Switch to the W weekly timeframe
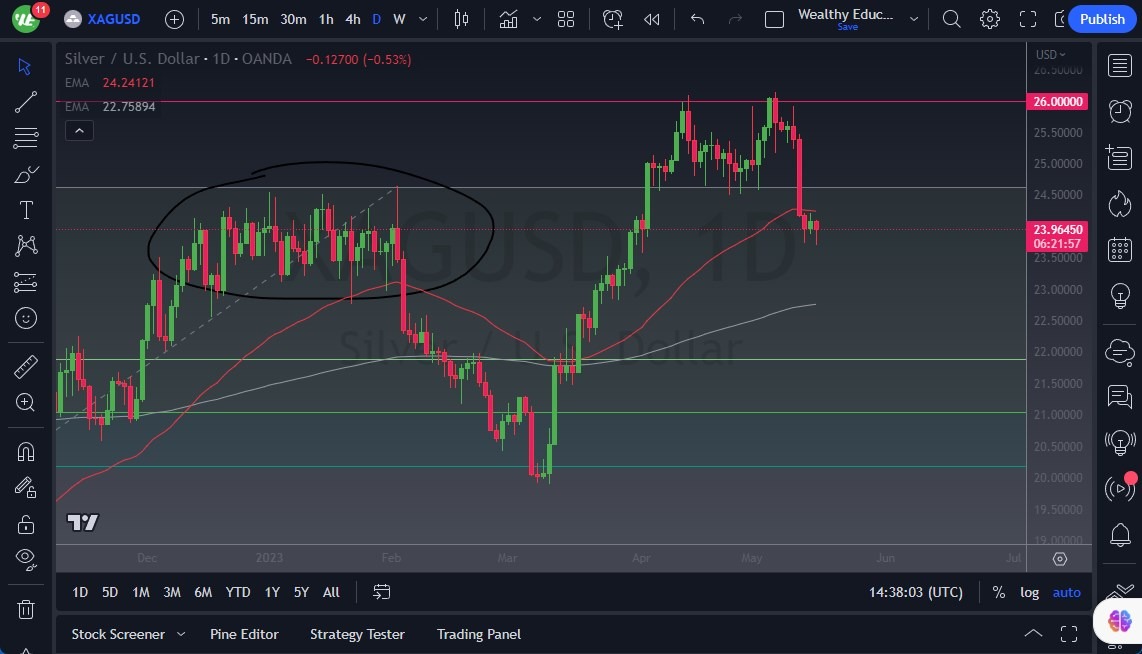 399,20
